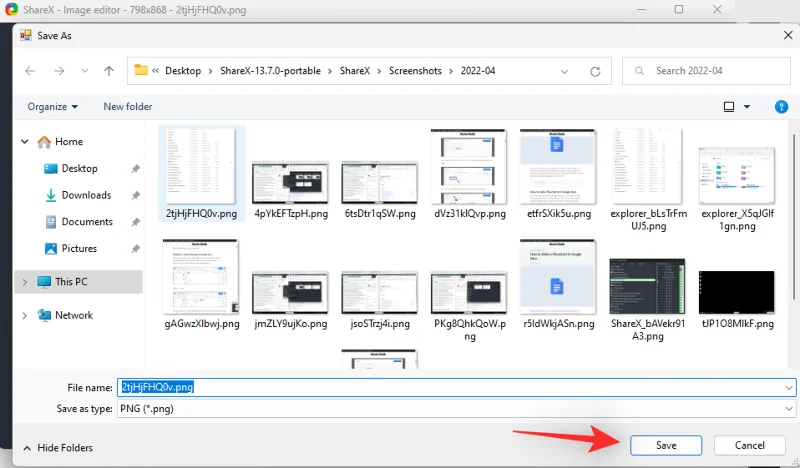Open the Downloads quick access folder

(x=86, y=195)
